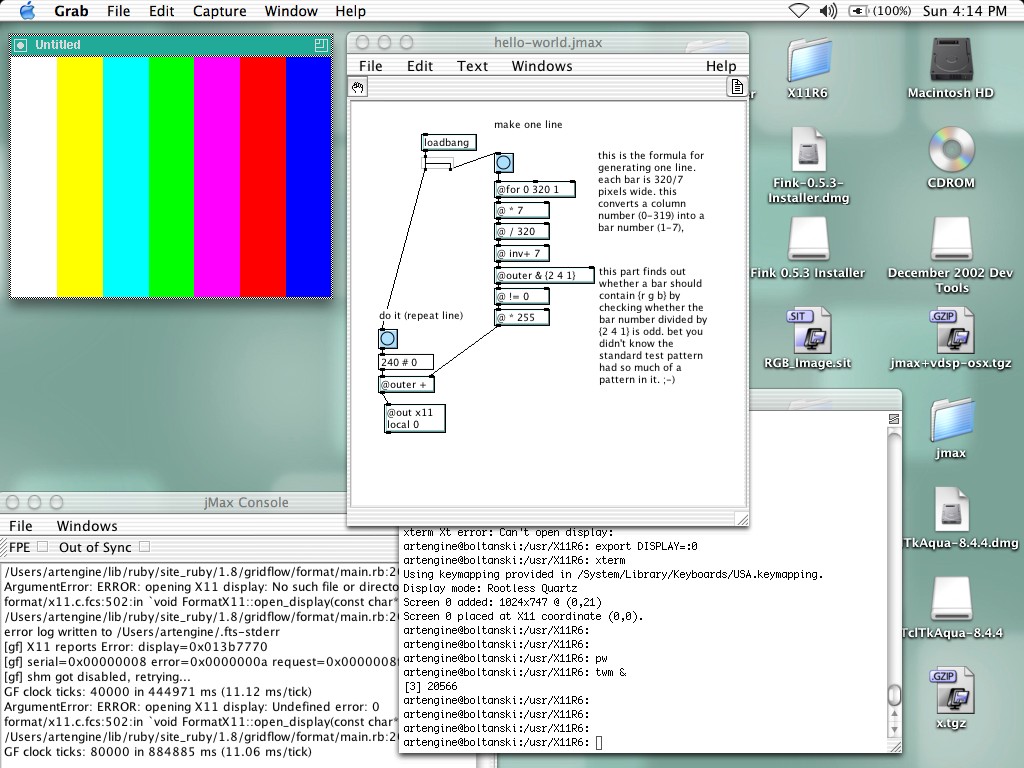Image resolution: width=1024 pixels, height=768 pixels.
Task: Click 'GF clock ticks: 40000' console line
Action: 157,692
